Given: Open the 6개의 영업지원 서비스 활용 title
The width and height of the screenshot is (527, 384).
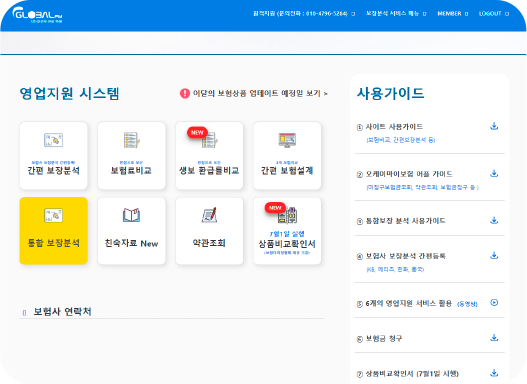Looking at the screenshot, I should pos(409,303).
